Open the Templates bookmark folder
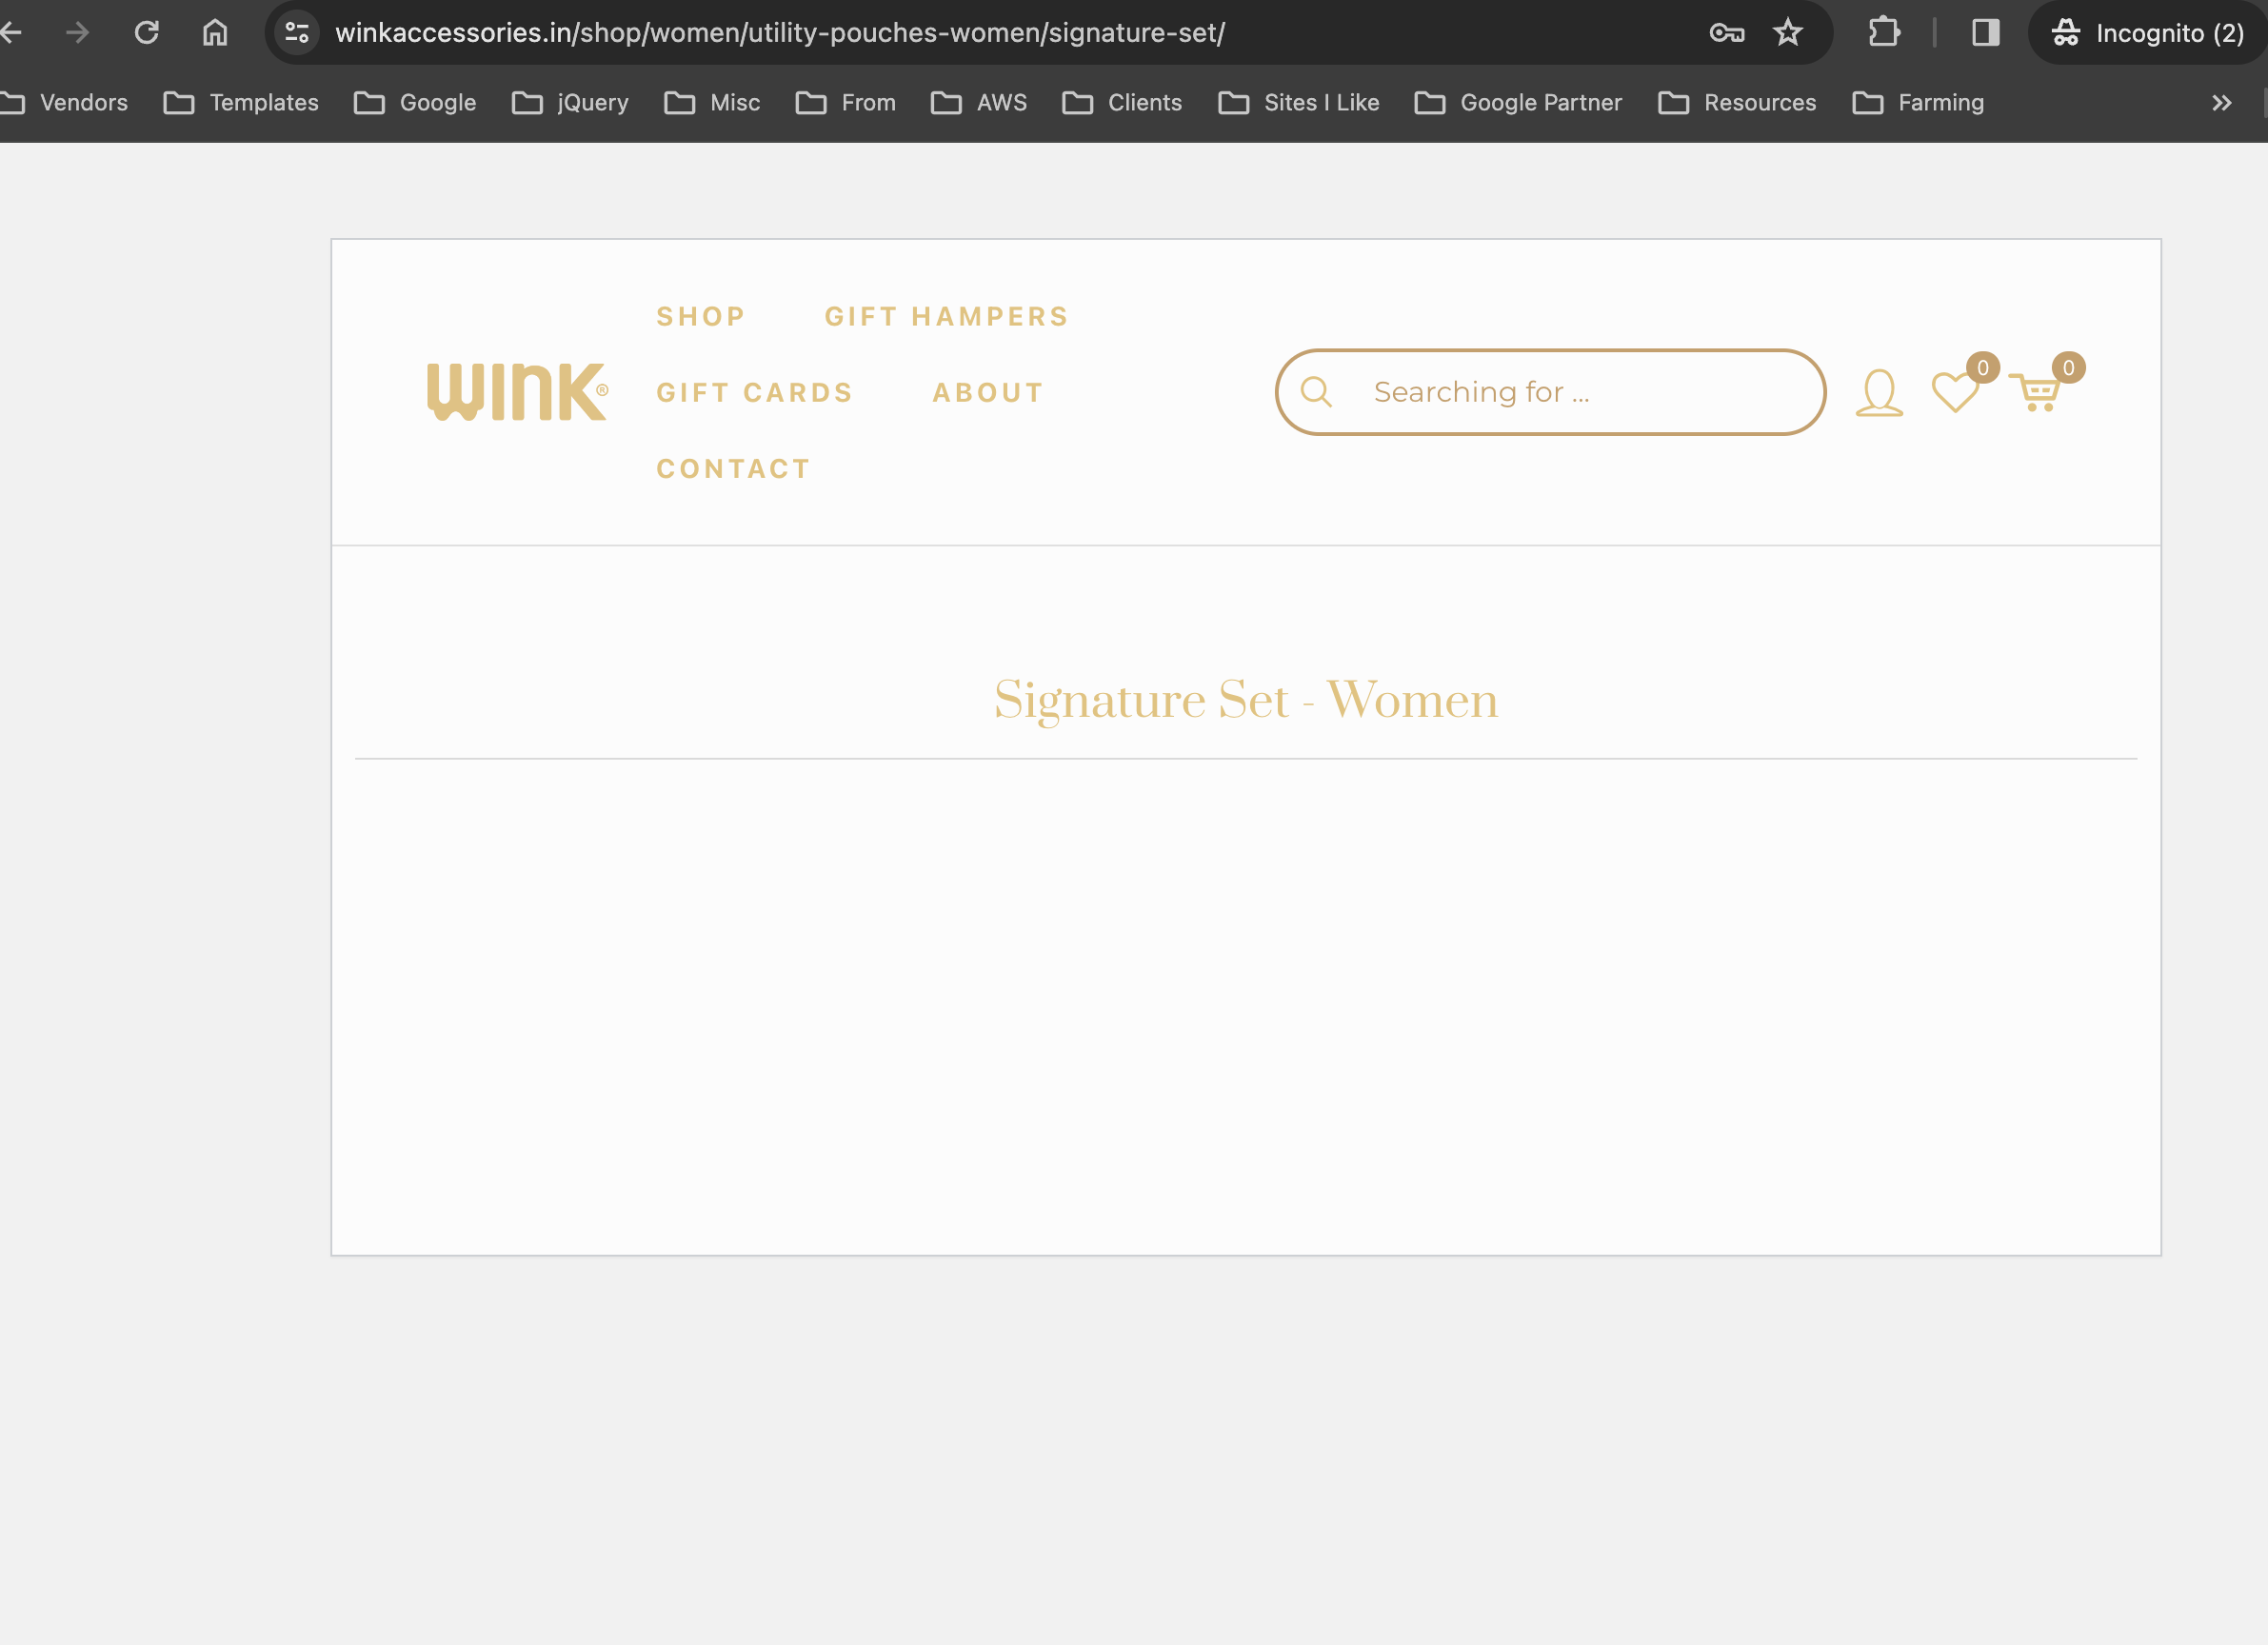The height and width of the screenshot is (1645, 2268). click(x=241, y=103)
